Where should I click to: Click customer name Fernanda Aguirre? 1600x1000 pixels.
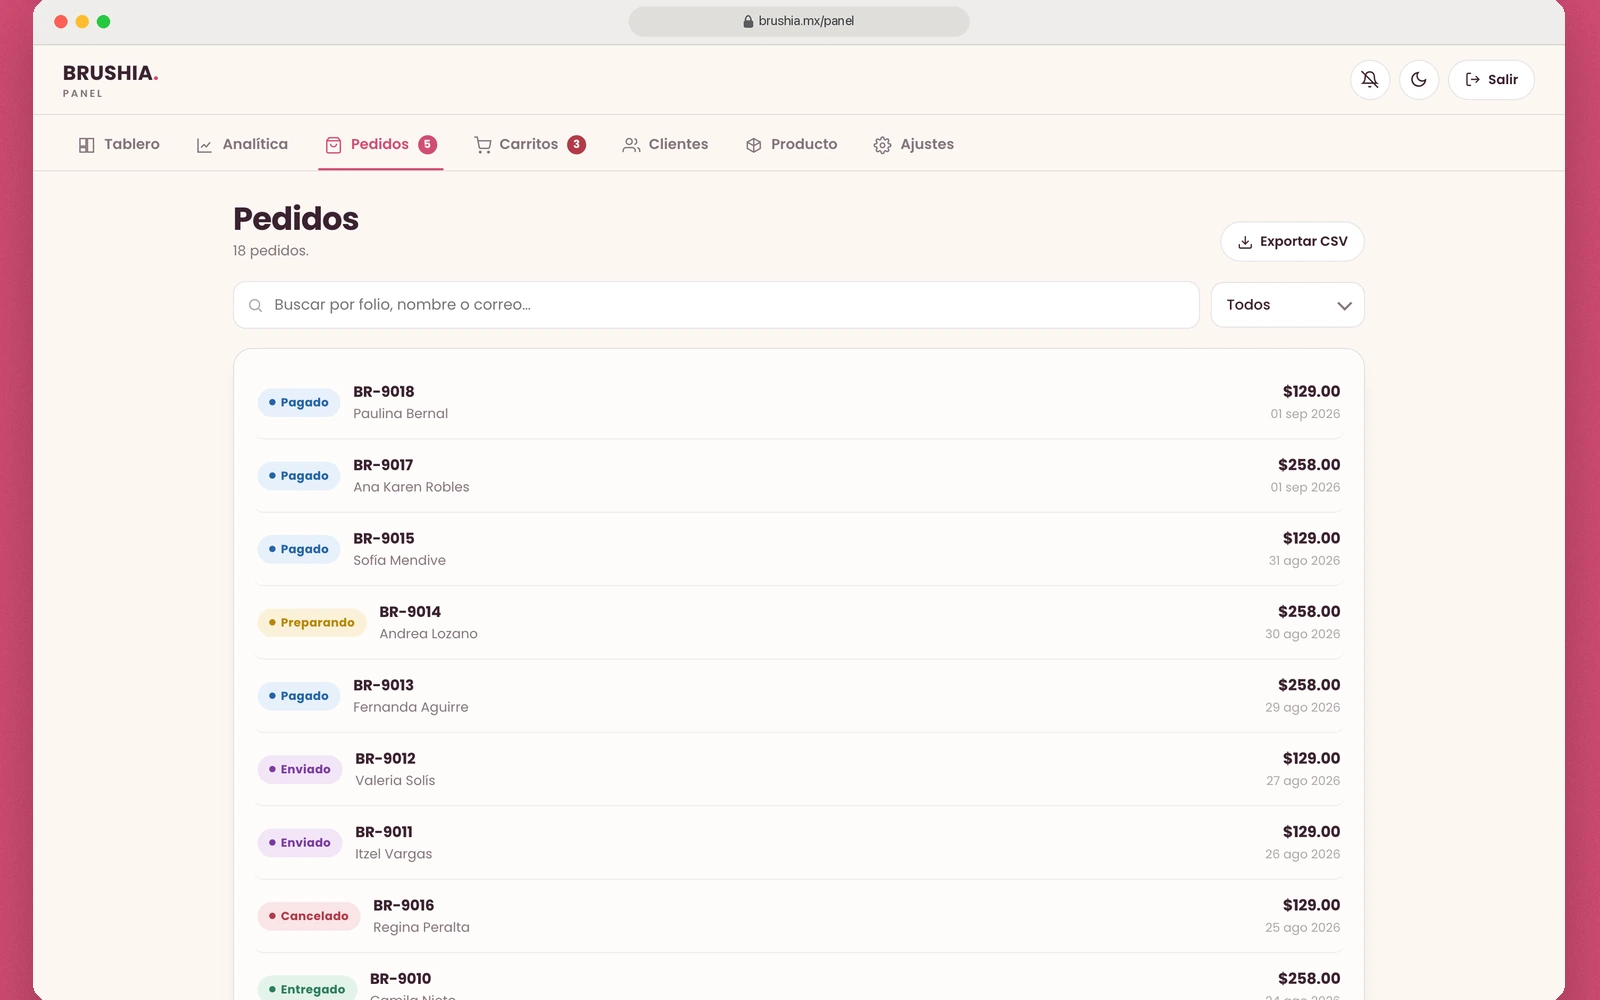point(411,707)
